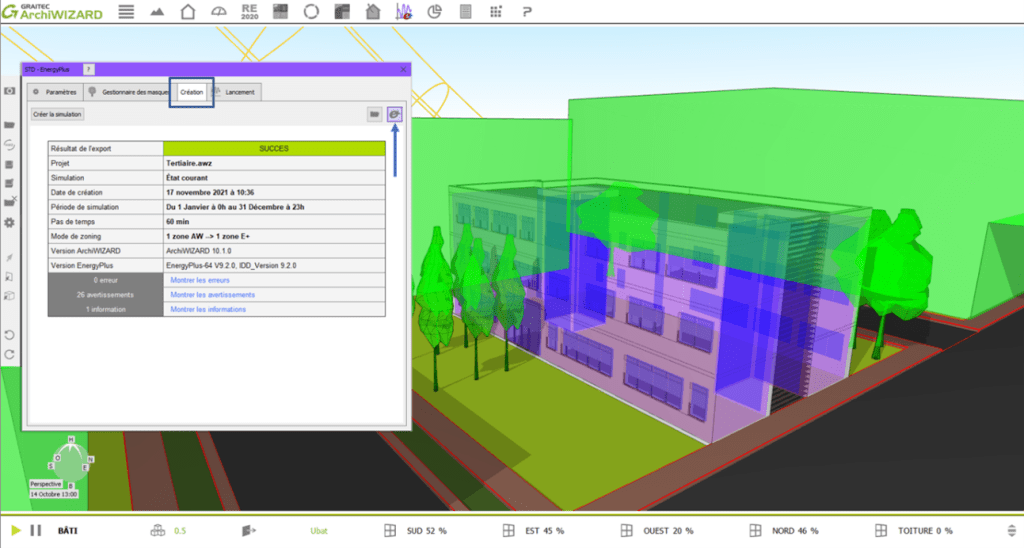Open the folder icon in Création tab

click(374, 115)
